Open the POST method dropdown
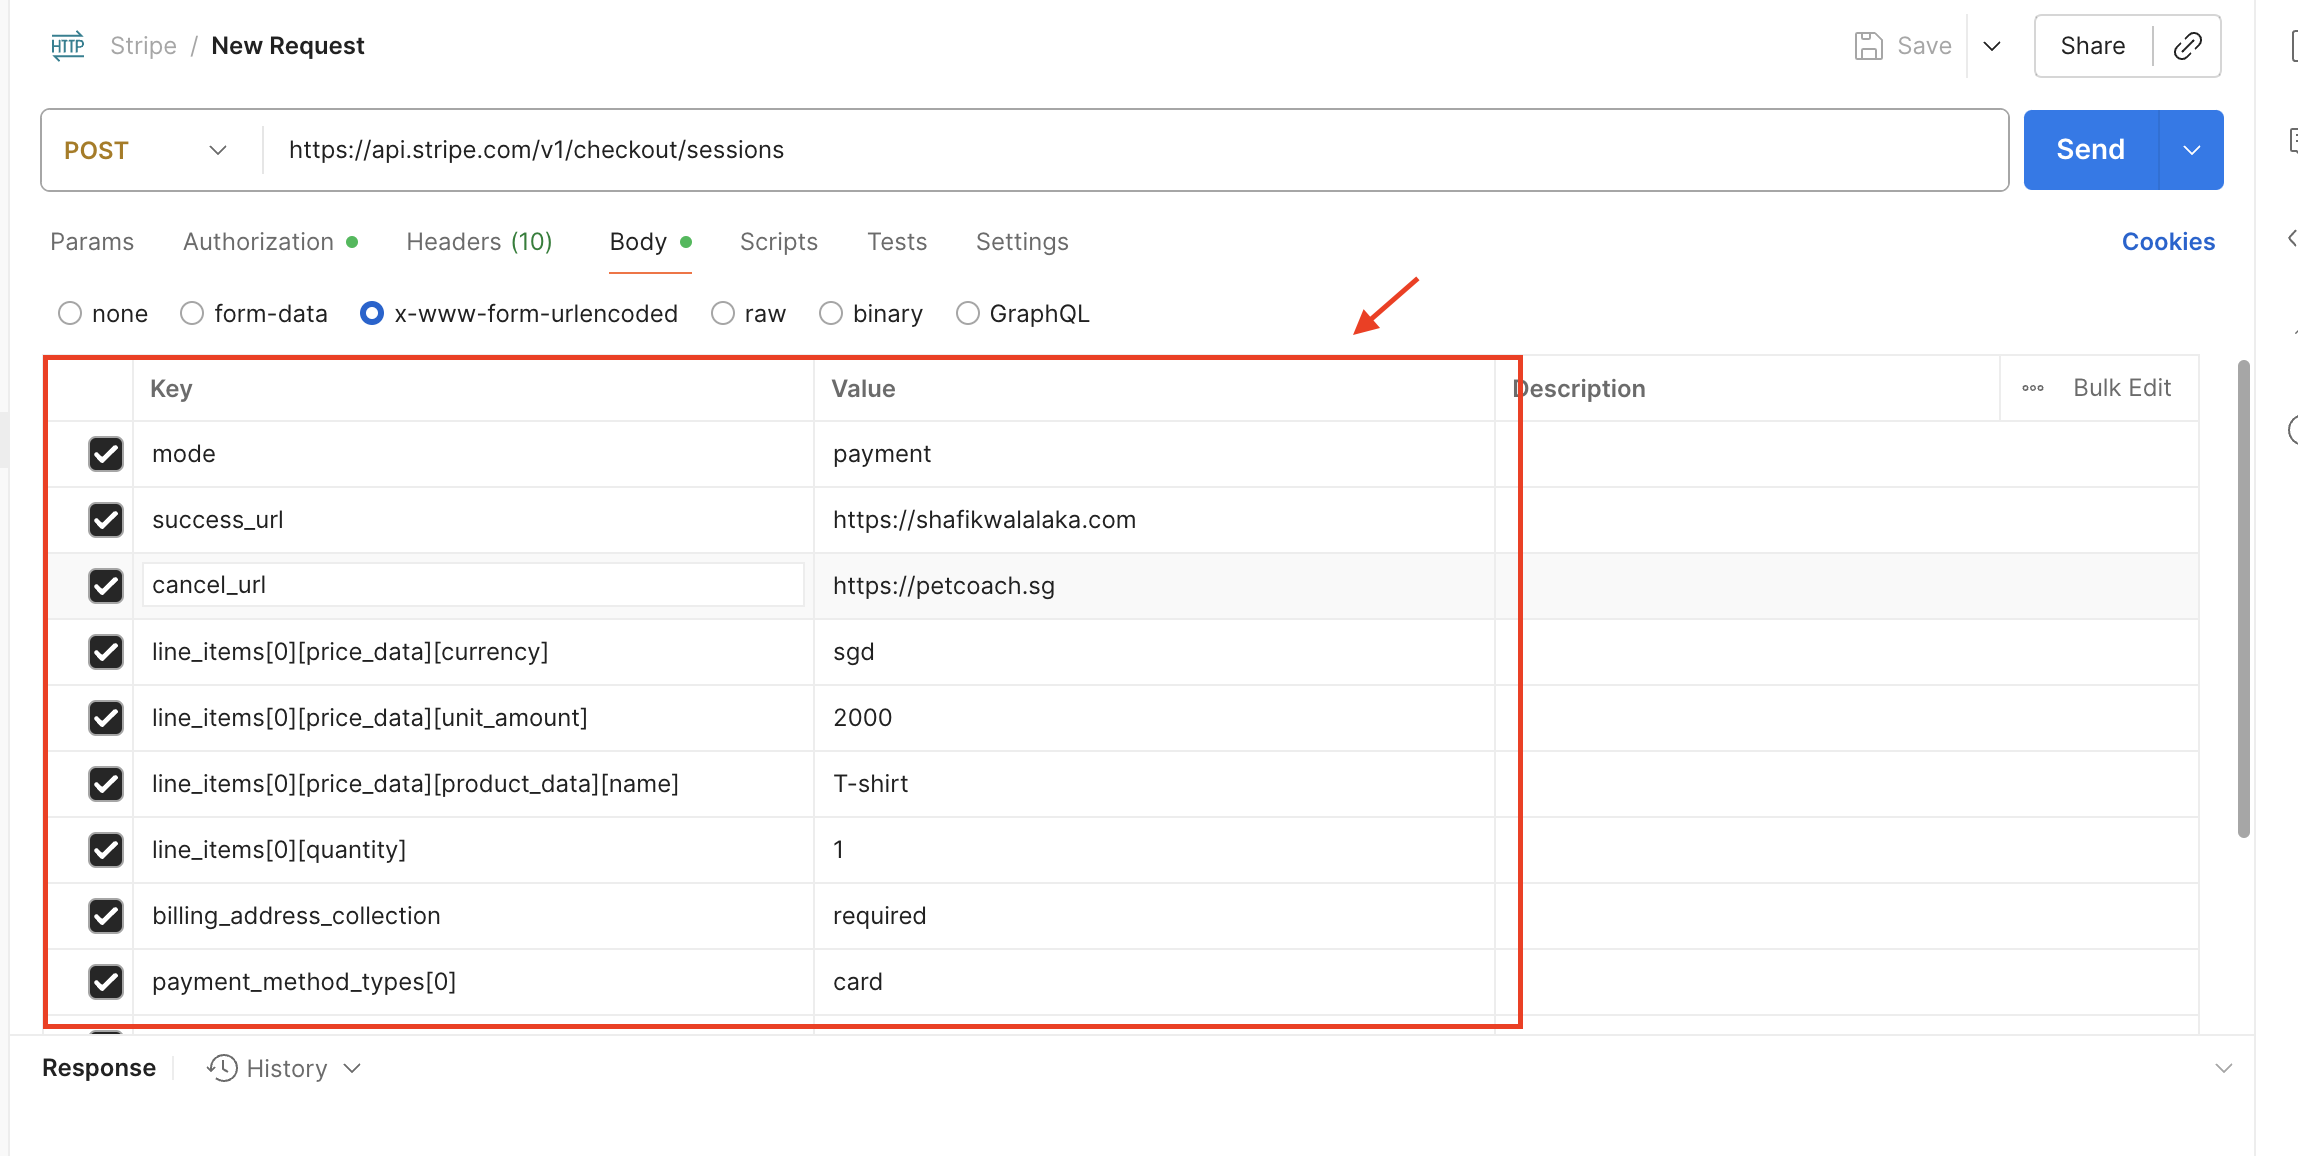The image size is (2298, 1156). pos(147,150)
